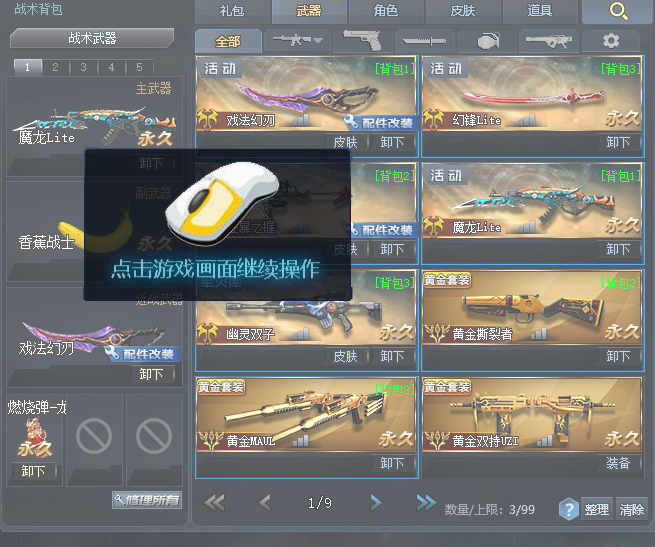Image resolution: width=655 pixels, height=547 pixels.
Task: Switch to the 武器 tab
Action: [309, 11]
